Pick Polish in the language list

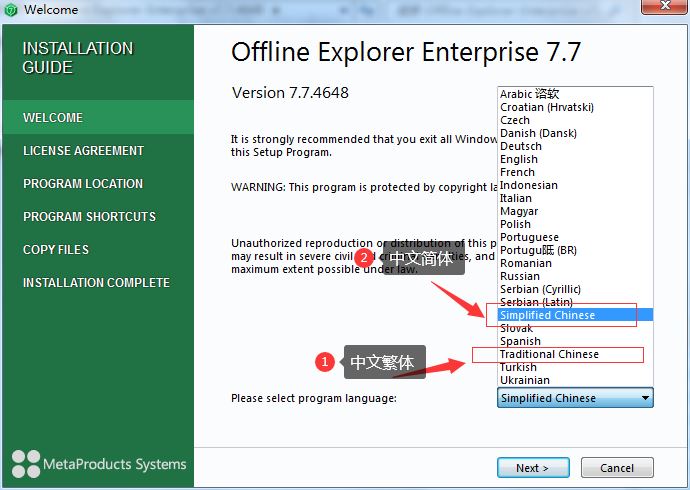pyautogui.click(x=575, y=224)
